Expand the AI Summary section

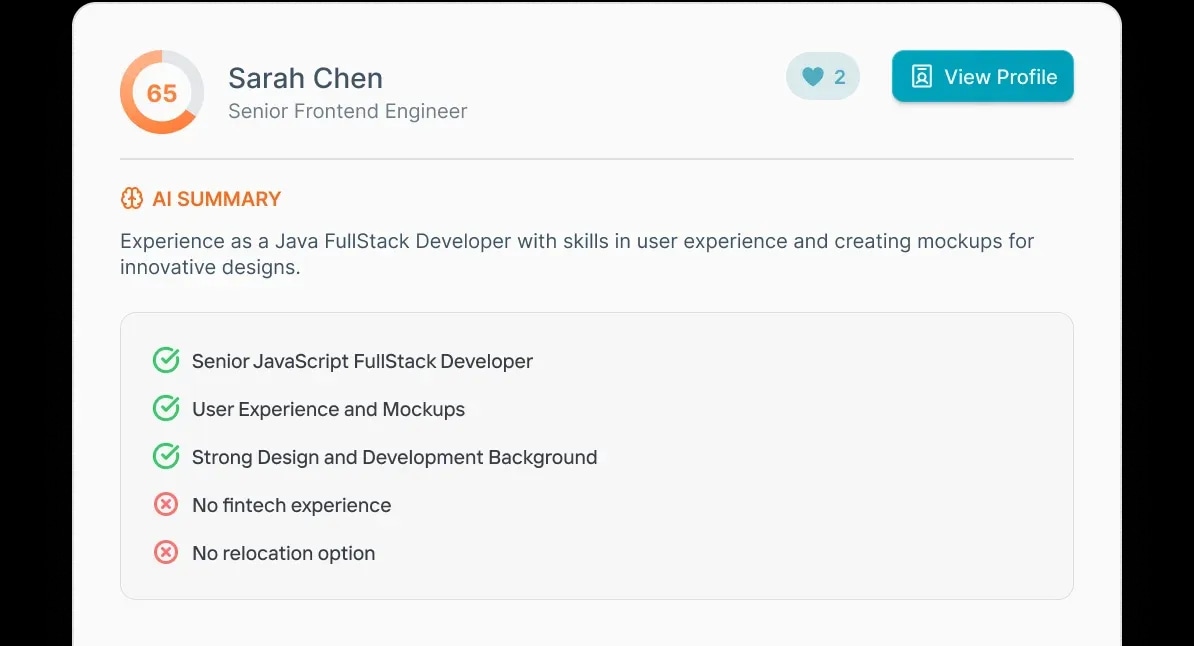pos(200,198)
